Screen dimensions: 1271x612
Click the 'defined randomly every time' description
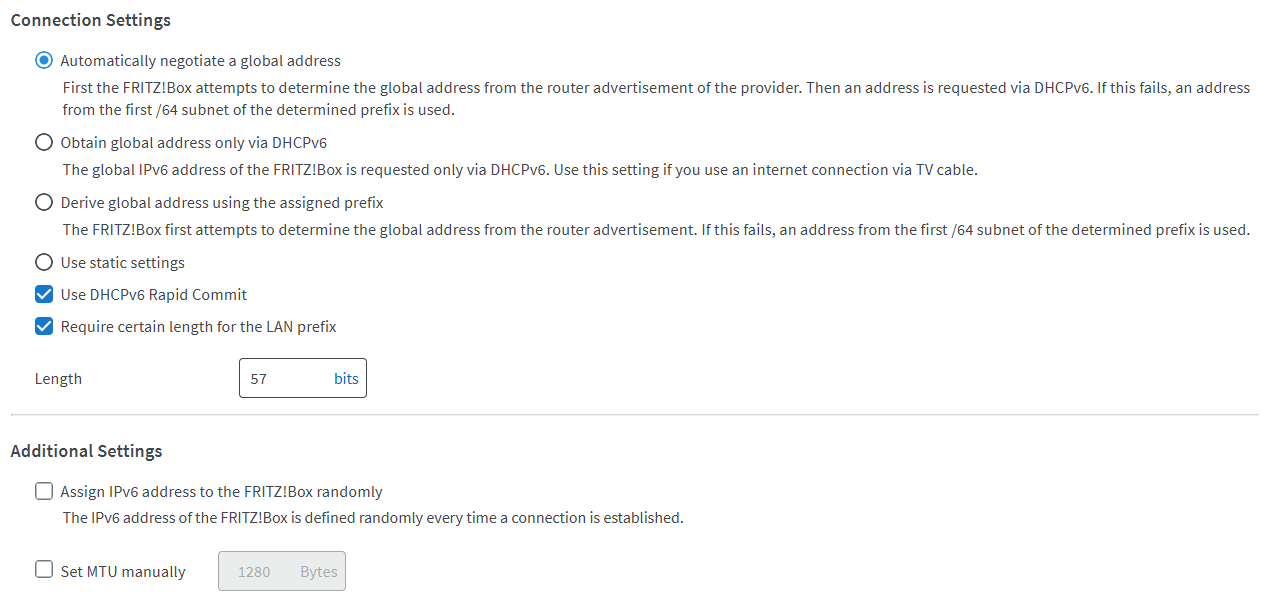(373, 518)
